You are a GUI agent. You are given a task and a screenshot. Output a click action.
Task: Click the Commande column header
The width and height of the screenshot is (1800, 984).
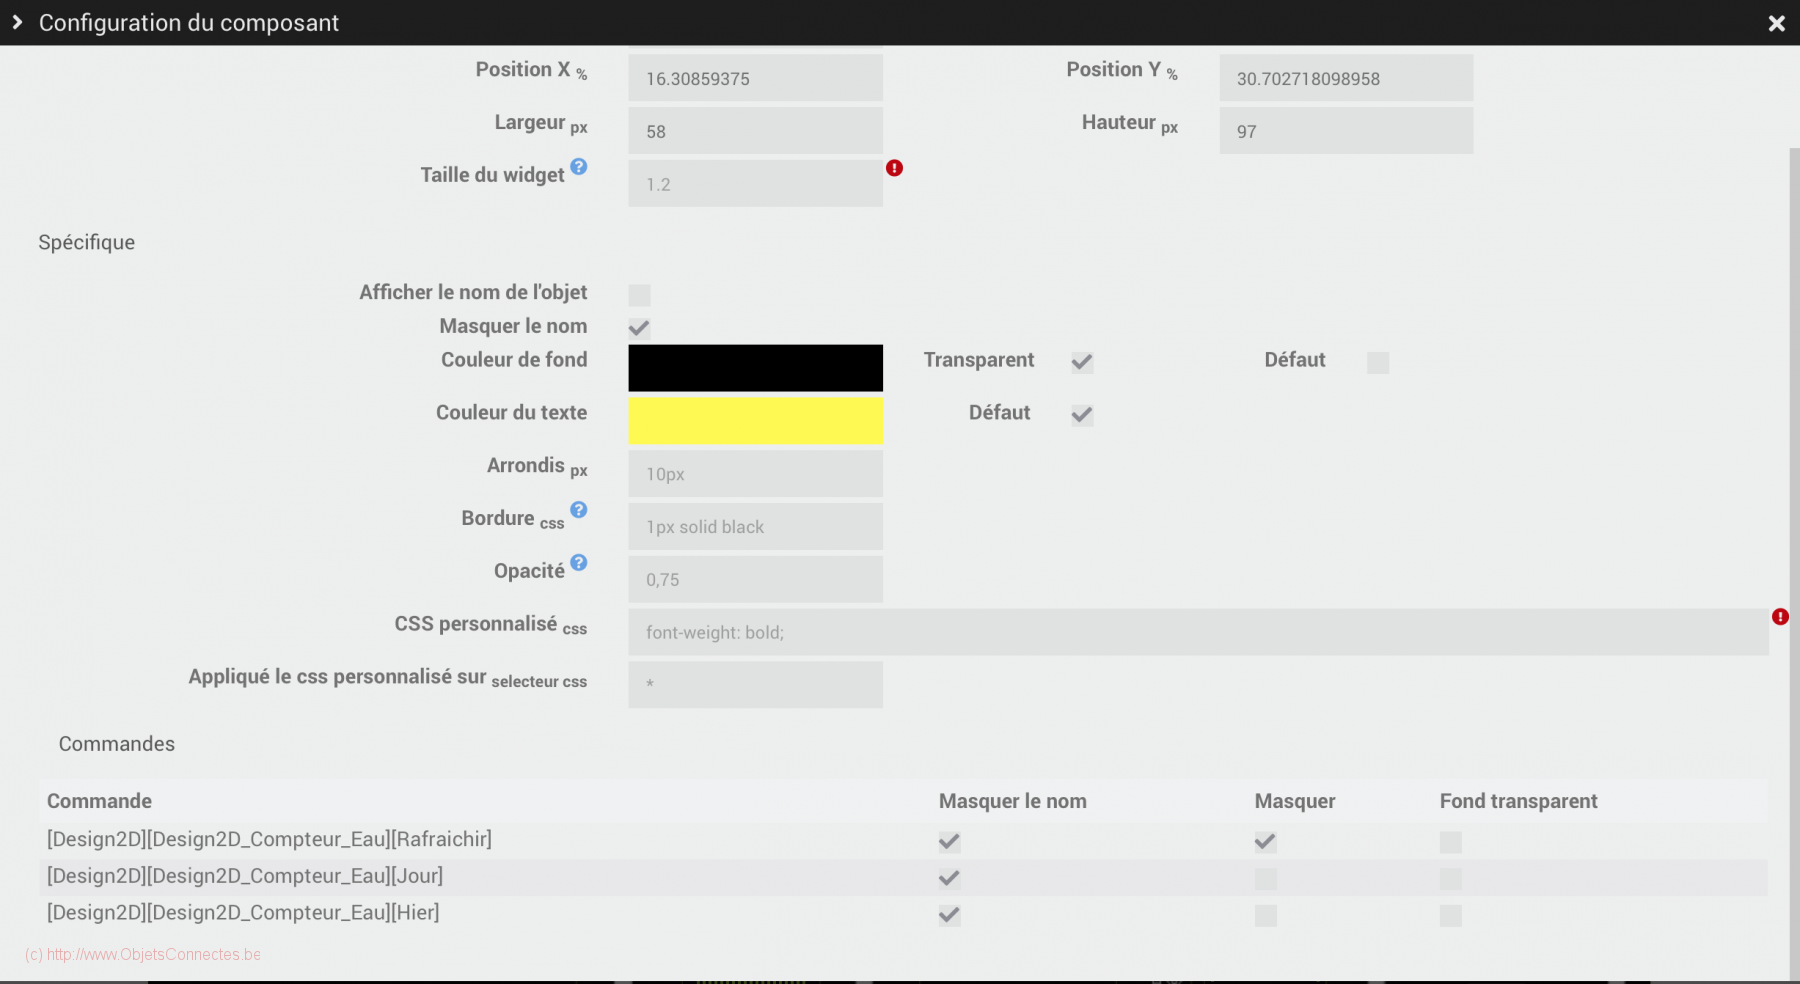(99, 801)
